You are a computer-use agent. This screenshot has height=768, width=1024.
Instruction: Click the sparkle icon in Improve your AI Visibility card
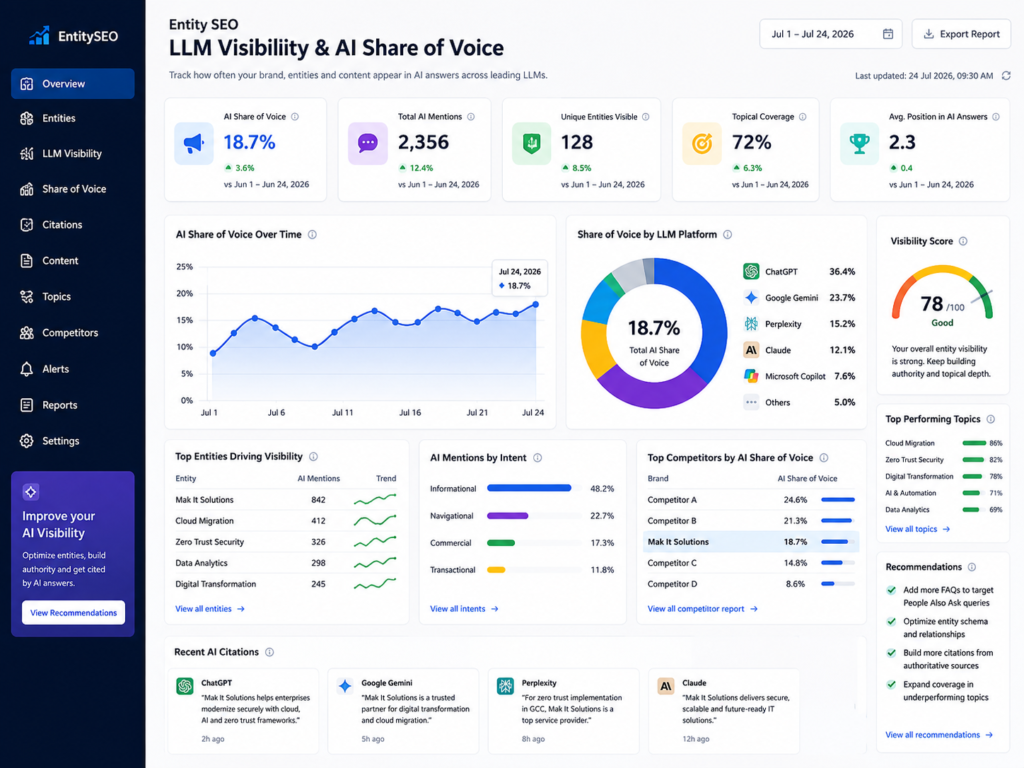31,492
